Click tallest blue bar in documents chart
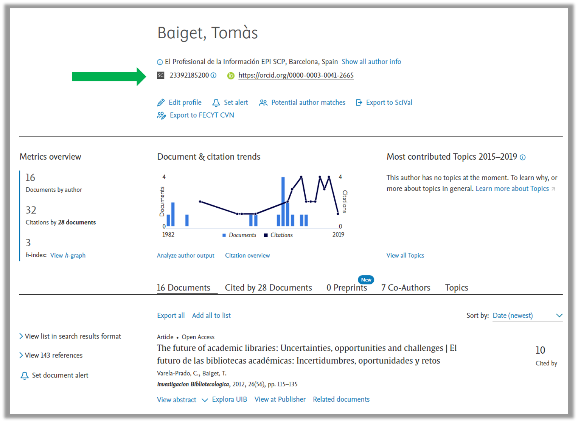The width and height of the screenshot is (578, 422). point(283,202)
